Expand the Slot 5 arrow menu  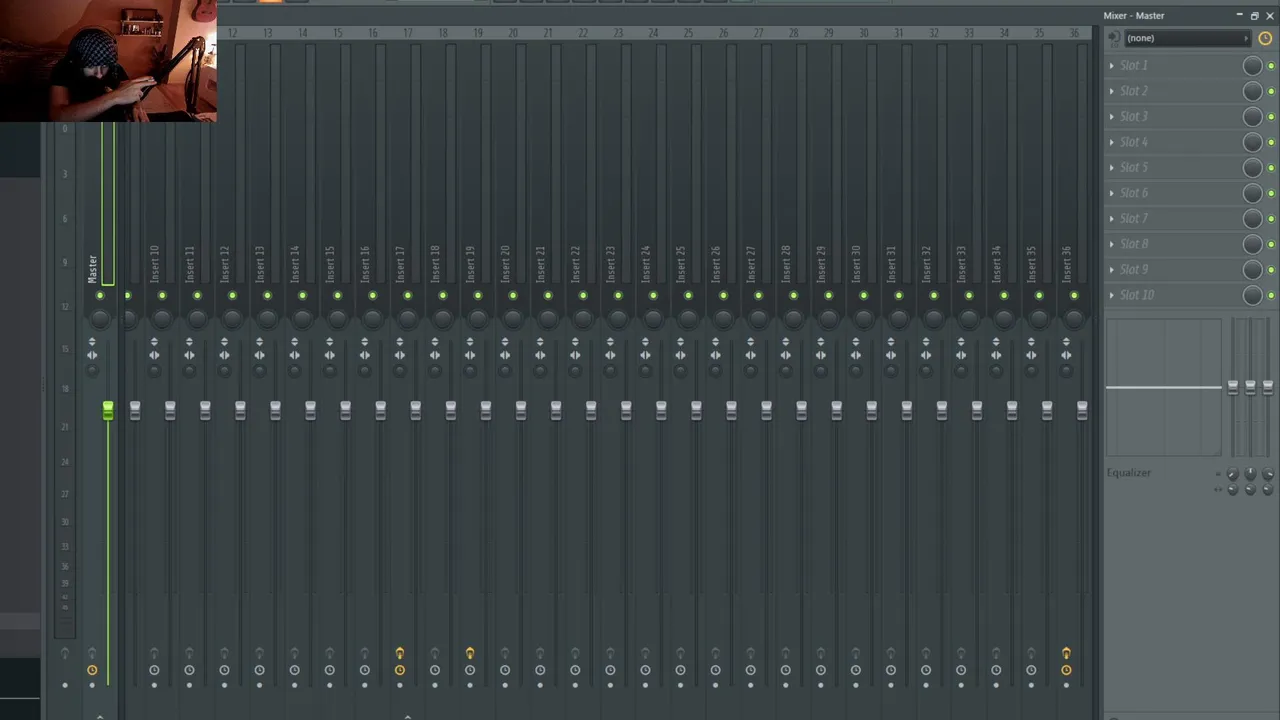tap(1111, 167)
